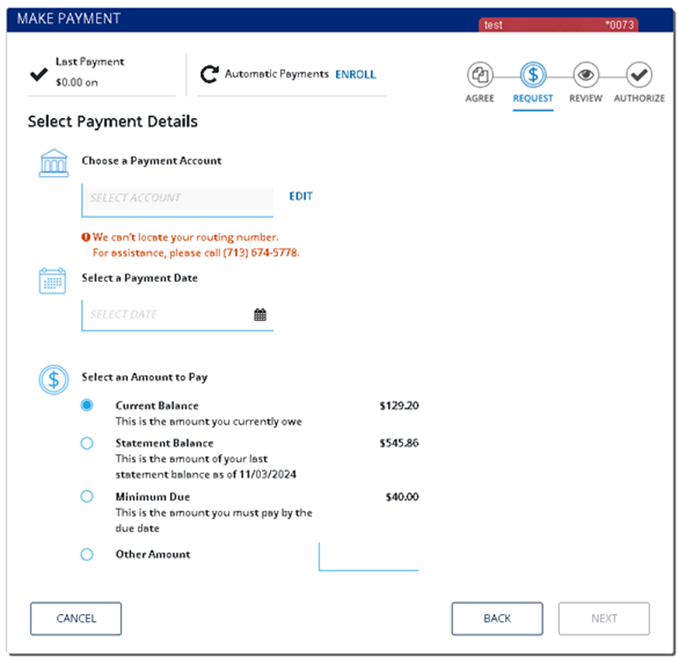Click the calendar icon beside Select a Payment Date

[x=52, y=281]
